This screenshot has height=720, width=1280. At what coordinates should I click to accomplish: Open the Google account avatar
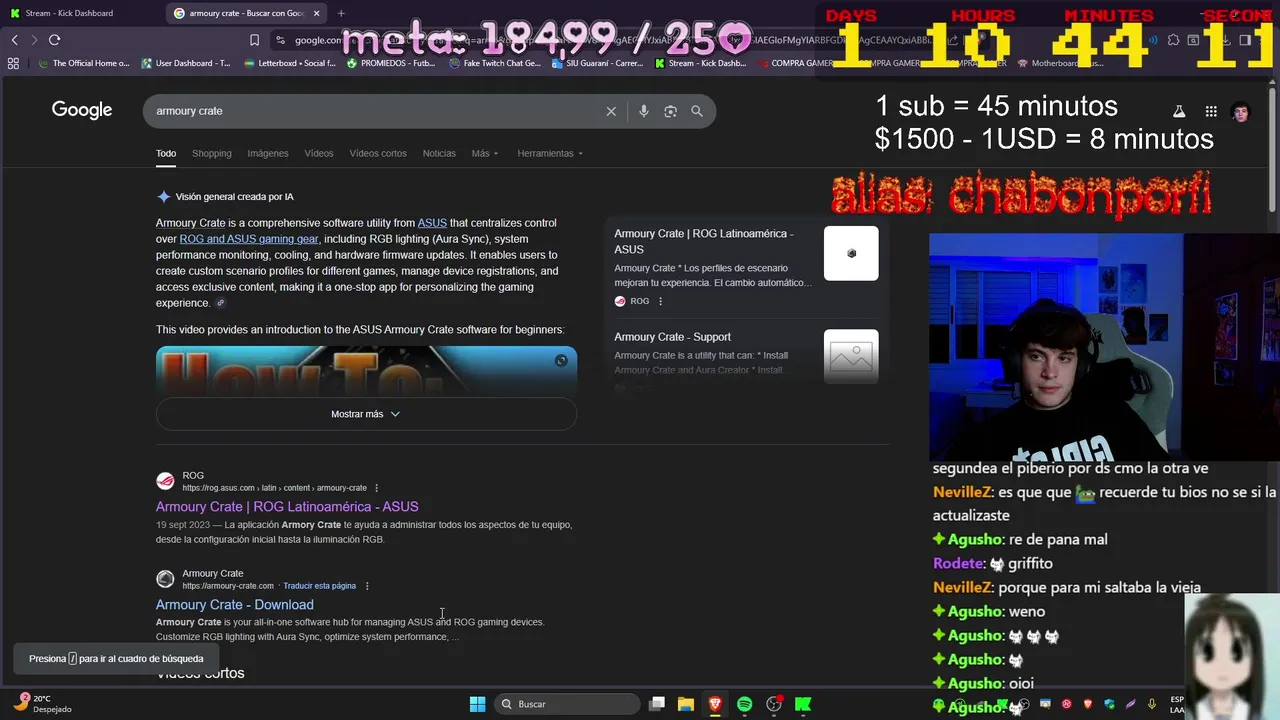click(1241, 112)
